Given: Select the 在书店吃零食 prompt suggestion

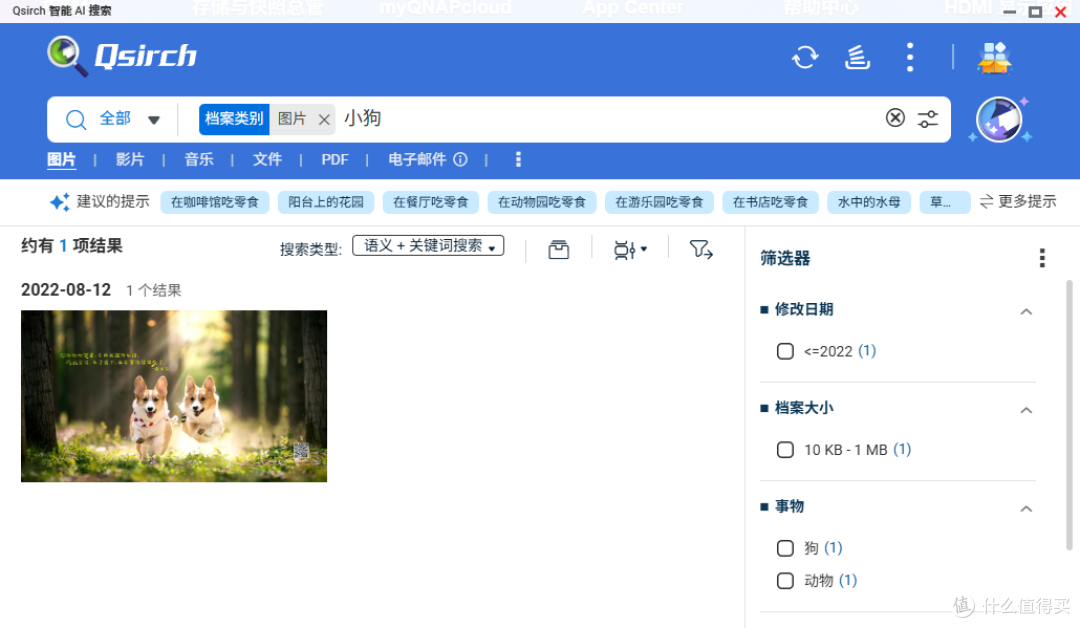Looking at the screenshot, I should tap(770, 202).
